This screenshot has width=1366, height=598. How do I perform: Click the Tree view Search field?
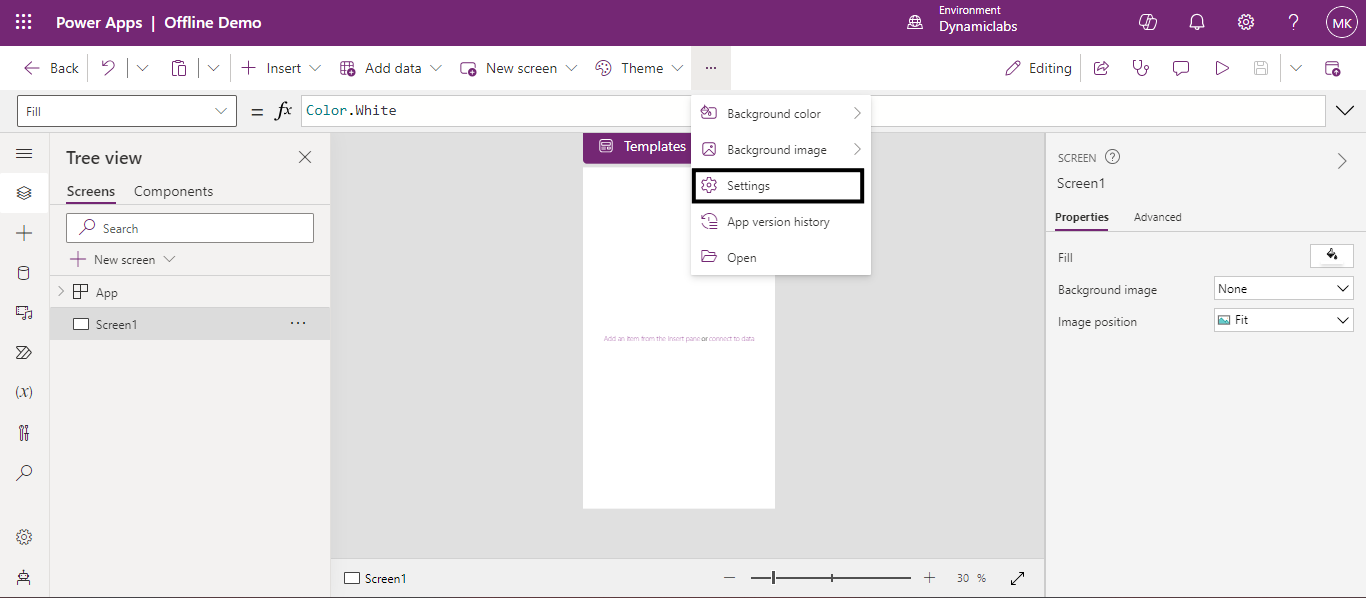coord(190,228)
